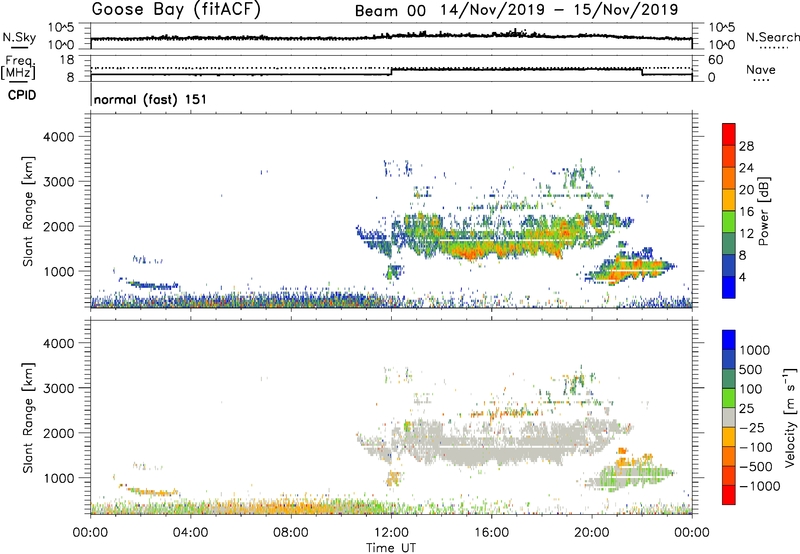Click the '12:00' time axis label
800x554 pixels.
[391, 533]
